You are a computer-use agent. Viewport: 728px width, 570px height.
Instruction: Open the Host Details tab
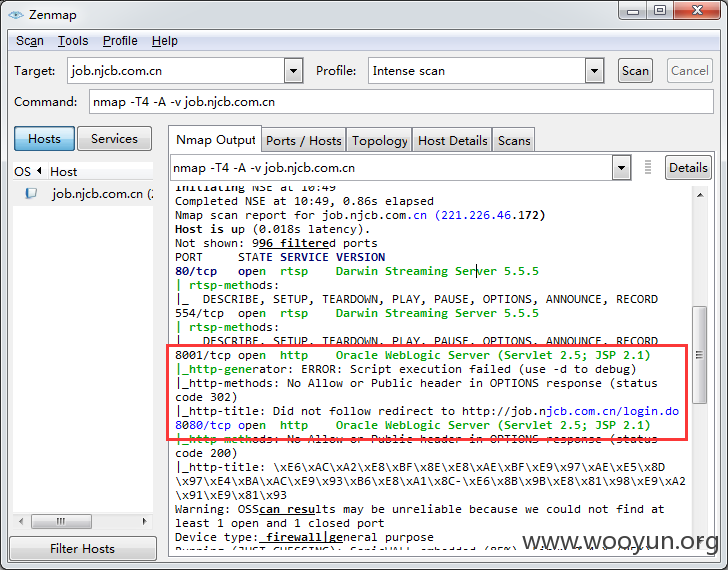pyautogui.click(x=453, y=141)
